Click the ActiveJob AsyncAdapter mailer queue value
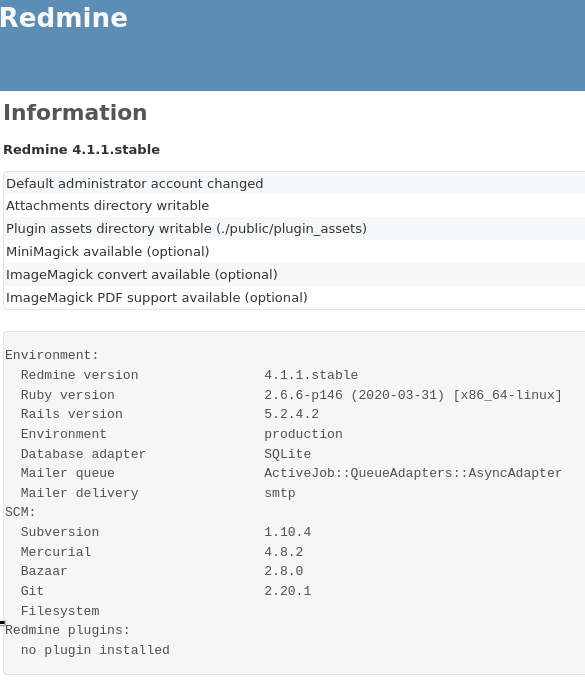 click(413, 473)
